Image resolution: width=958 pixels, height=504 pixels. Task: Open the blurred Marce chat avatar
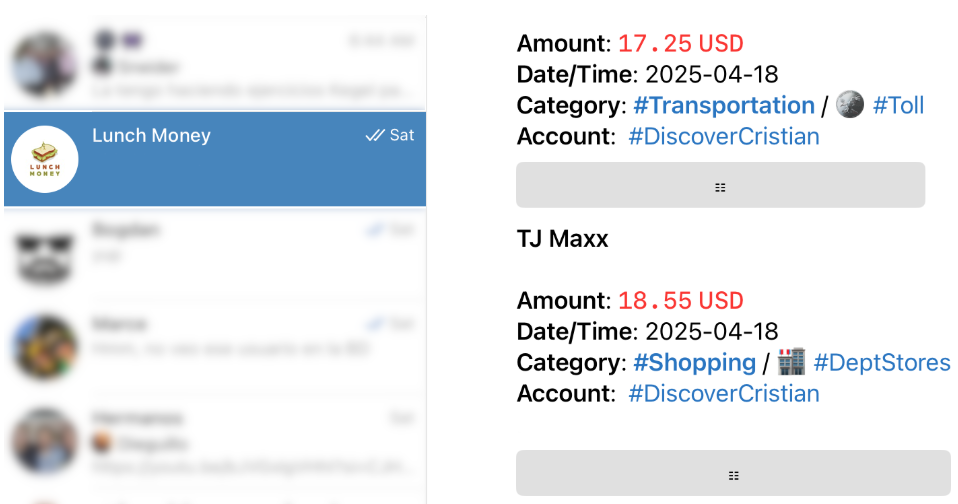(x=44, y=346)
